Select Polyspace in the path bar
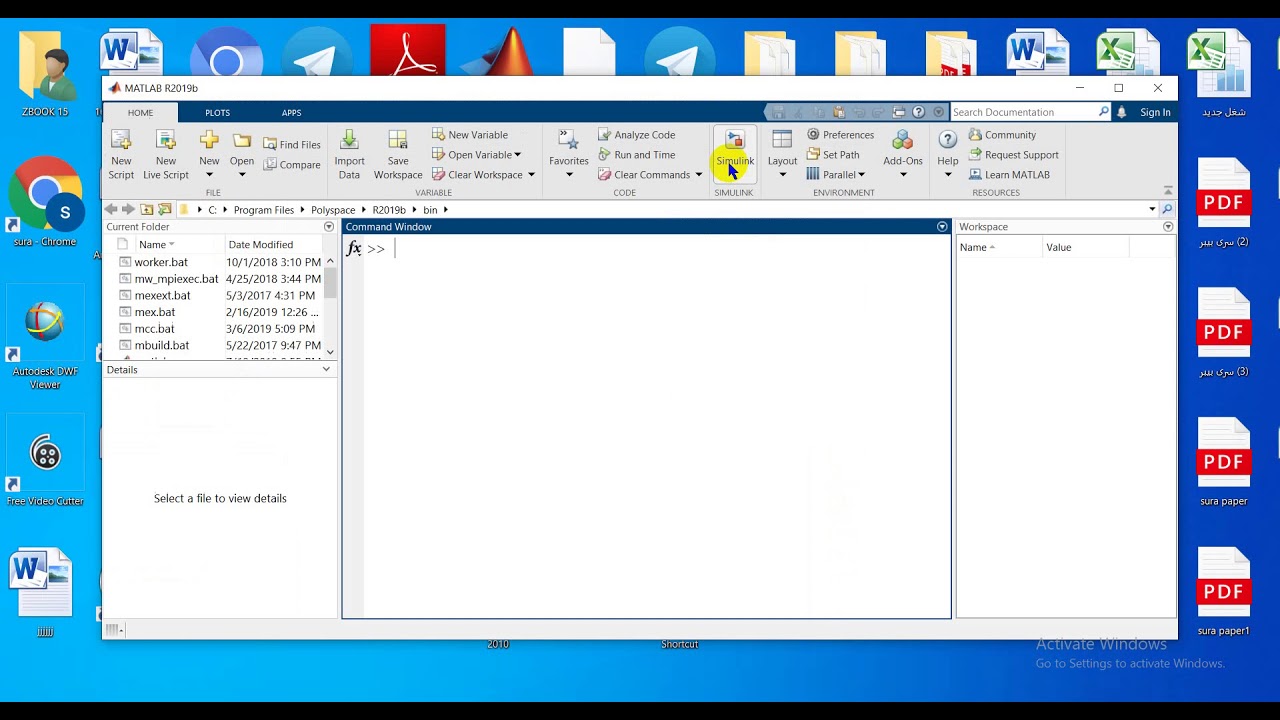This screenshot has width=1280, height=720. (x=333, y=210)
